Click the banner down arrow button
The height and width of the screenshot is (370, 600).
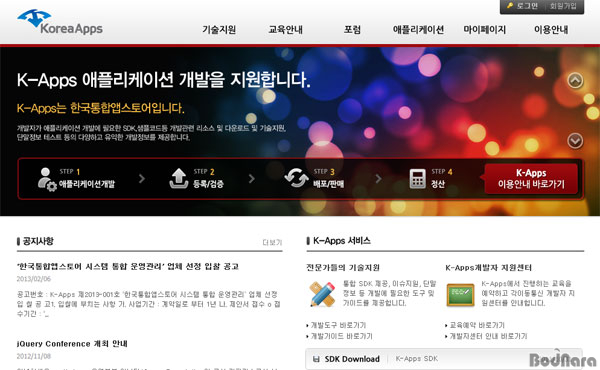(575, 140)
